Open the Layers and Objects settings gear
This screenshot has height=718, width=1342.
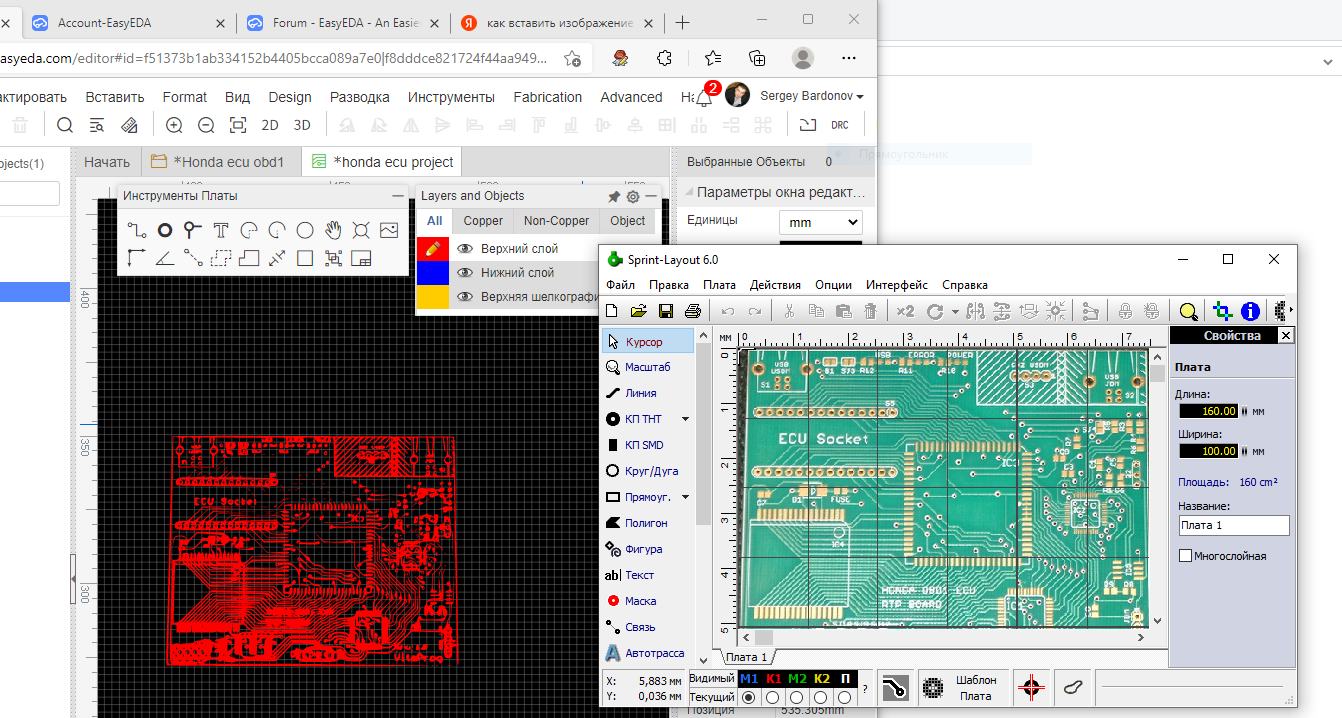[633, 197]
